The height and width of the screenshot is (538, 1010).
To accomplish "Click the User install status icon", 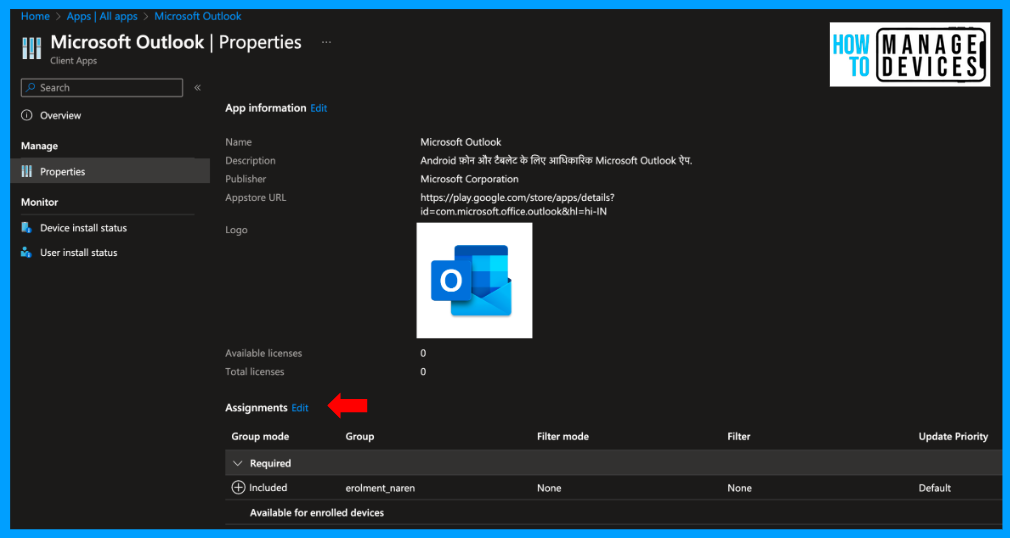I will [26, 253].
